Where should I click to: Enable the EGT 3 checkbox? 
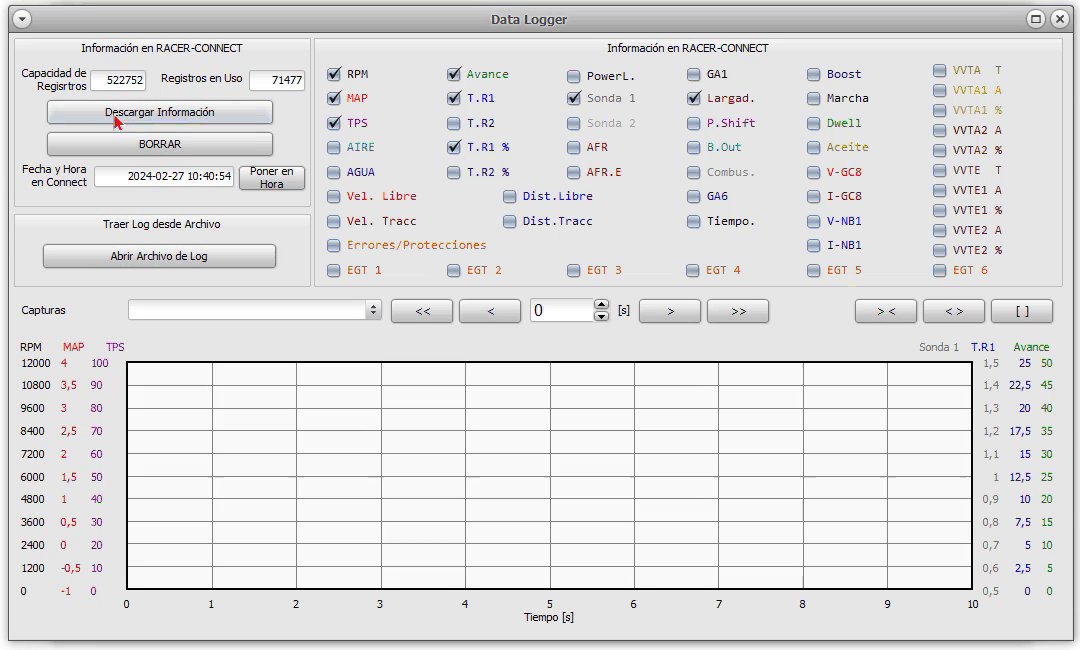[x=574, y=271]
